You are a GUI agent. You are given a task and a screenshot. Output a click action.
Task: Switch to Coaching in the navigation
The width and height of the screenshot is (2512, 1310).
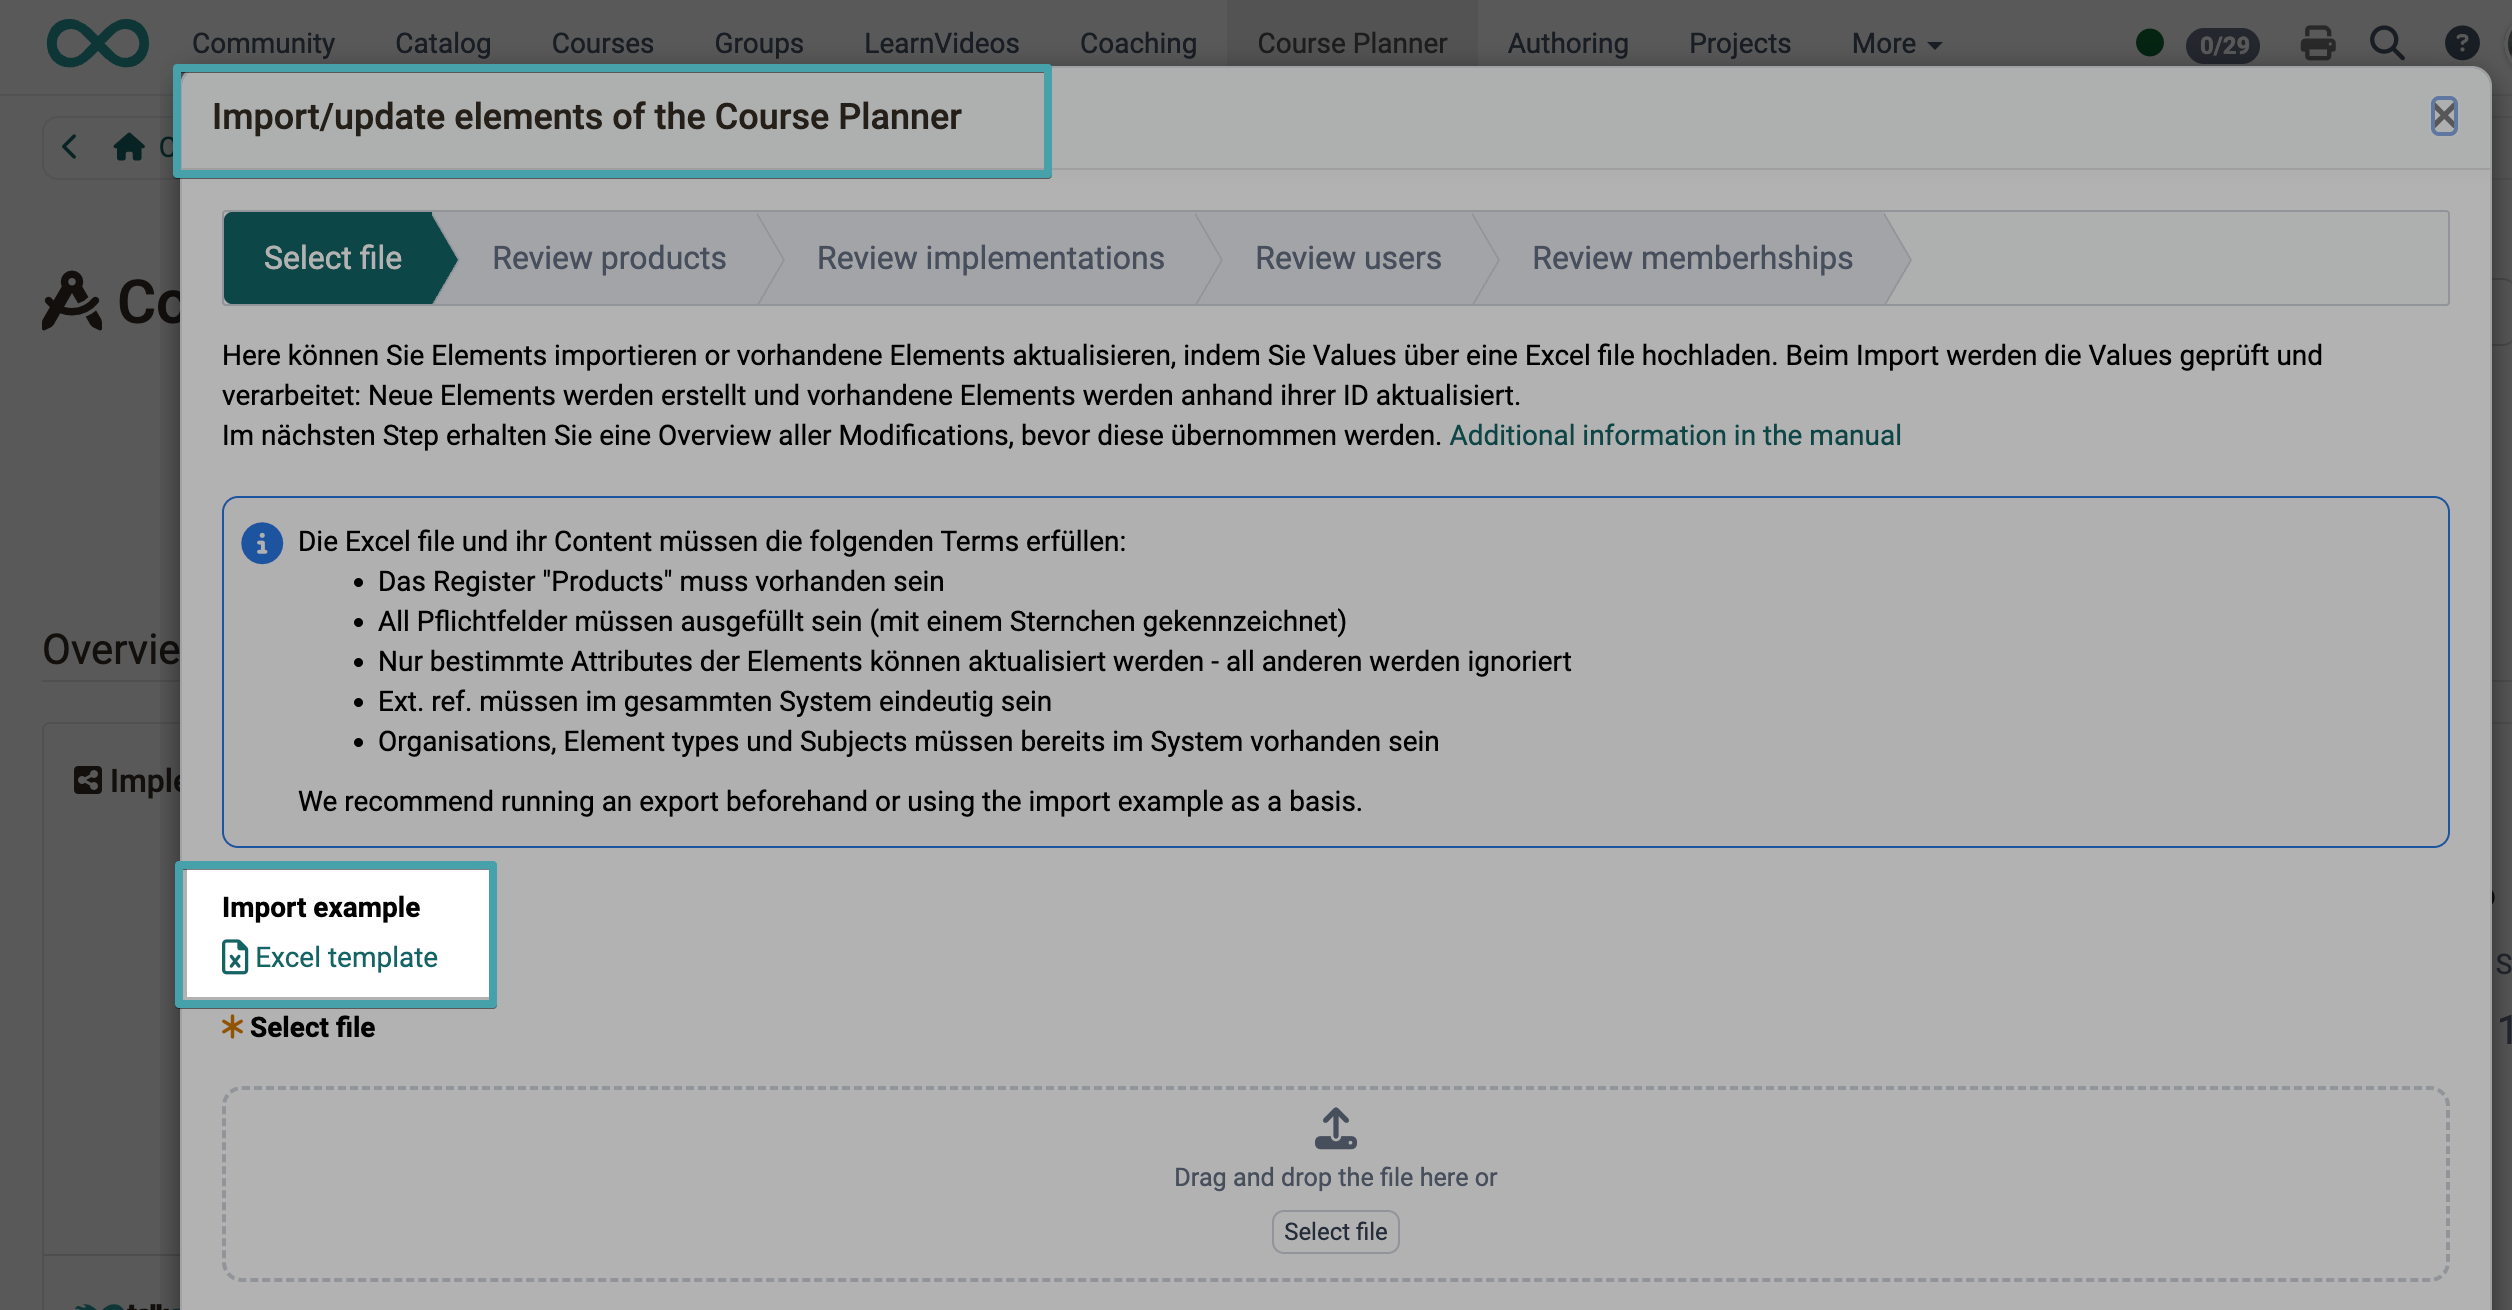point(1138,43)
